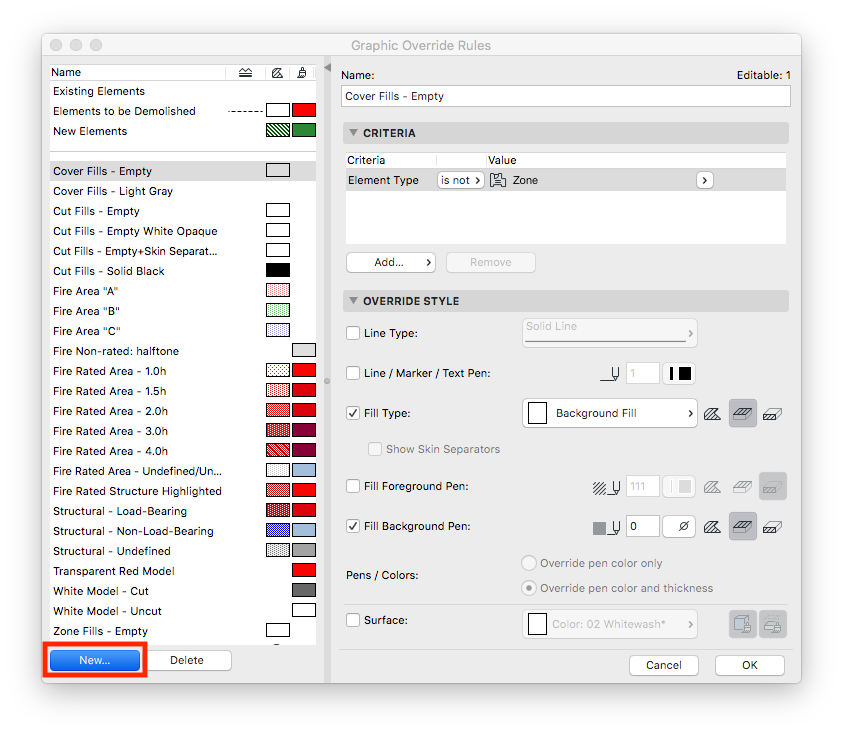Enable Line / Marker / Text Pen checkbox

(353, 373)
